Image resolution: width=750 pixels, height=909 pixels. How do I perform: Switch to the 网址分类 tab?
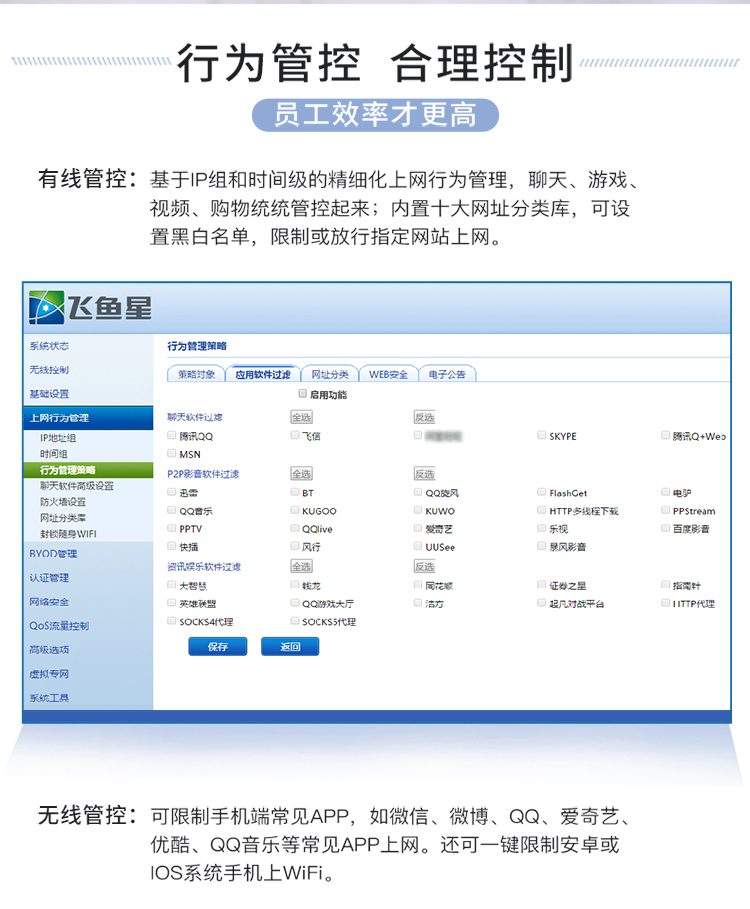[330, 374]
